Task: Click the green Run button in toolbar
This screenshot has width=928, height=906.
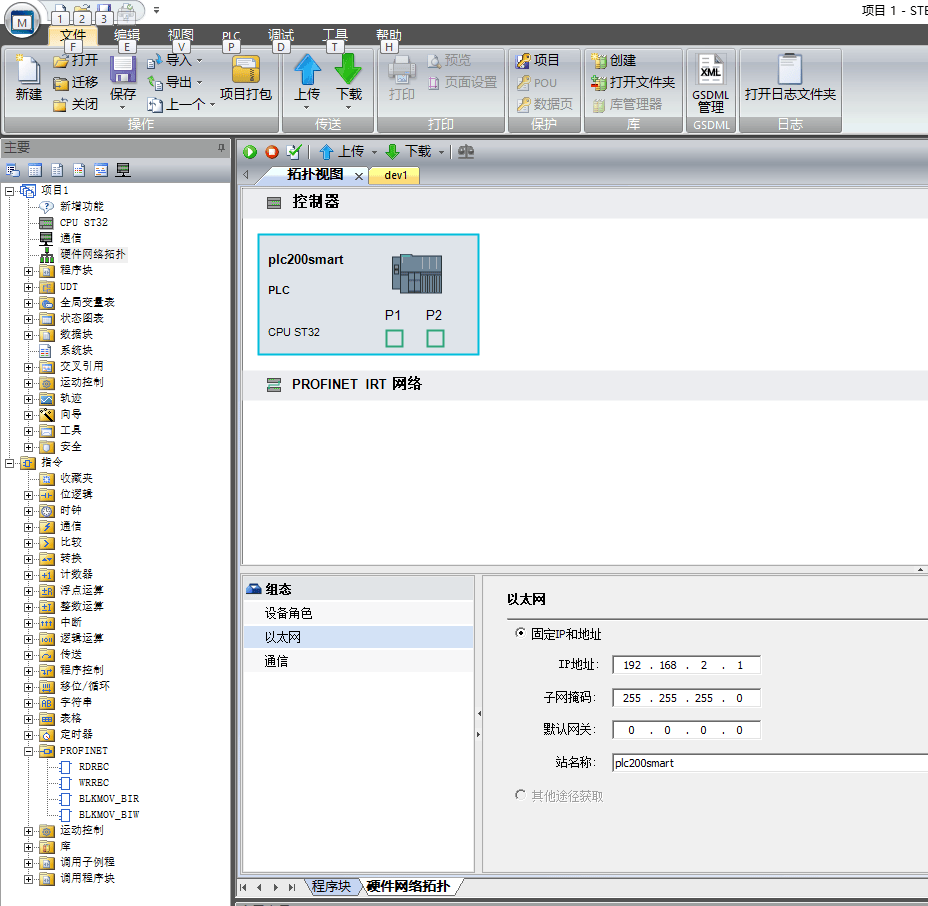Action: [x=250, y=152]
